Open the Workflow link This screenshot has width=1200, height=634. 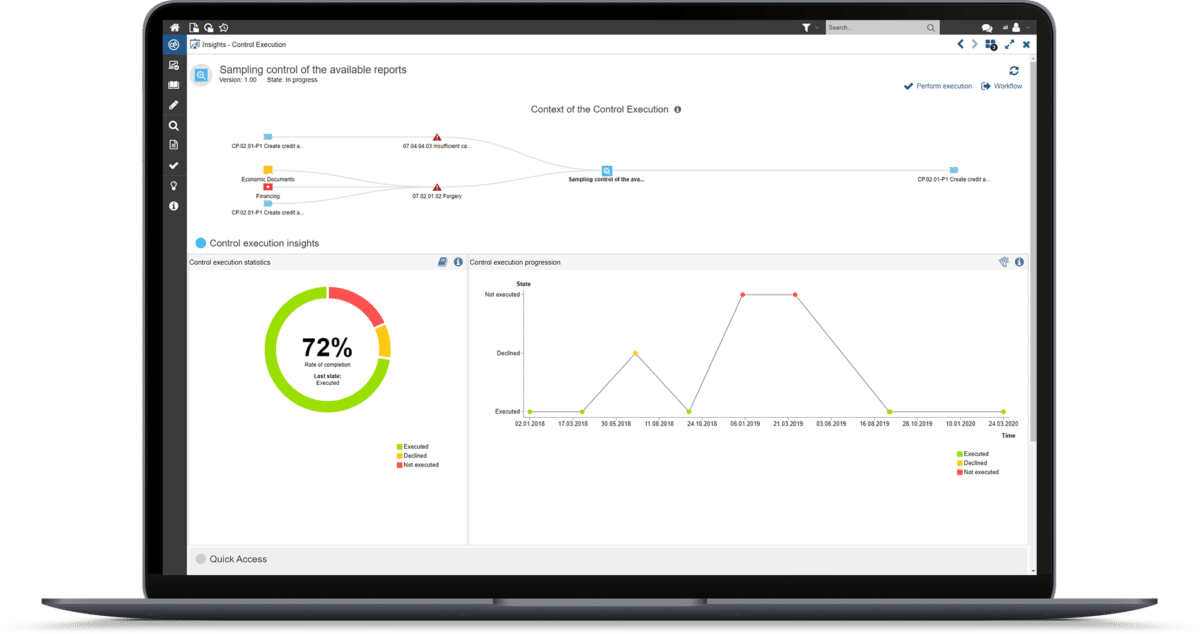(1007, 86)
